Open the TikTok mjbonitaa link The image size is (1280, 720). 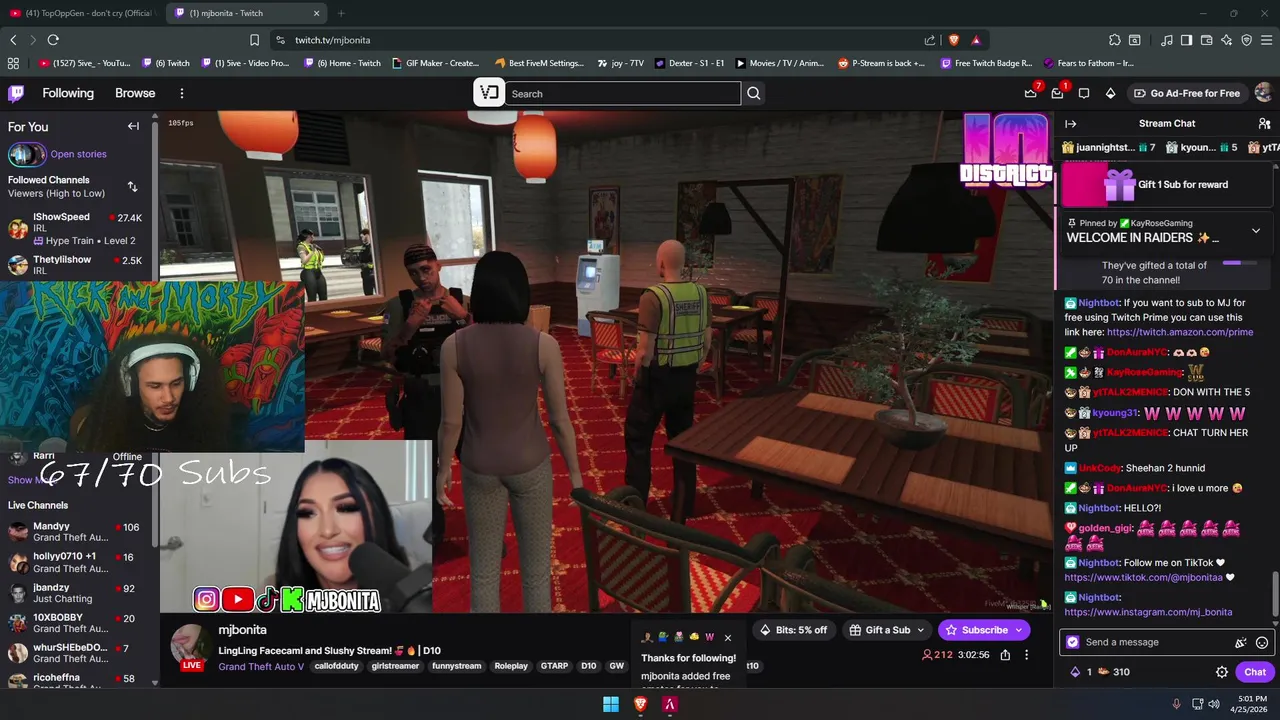click(1144, 578)
